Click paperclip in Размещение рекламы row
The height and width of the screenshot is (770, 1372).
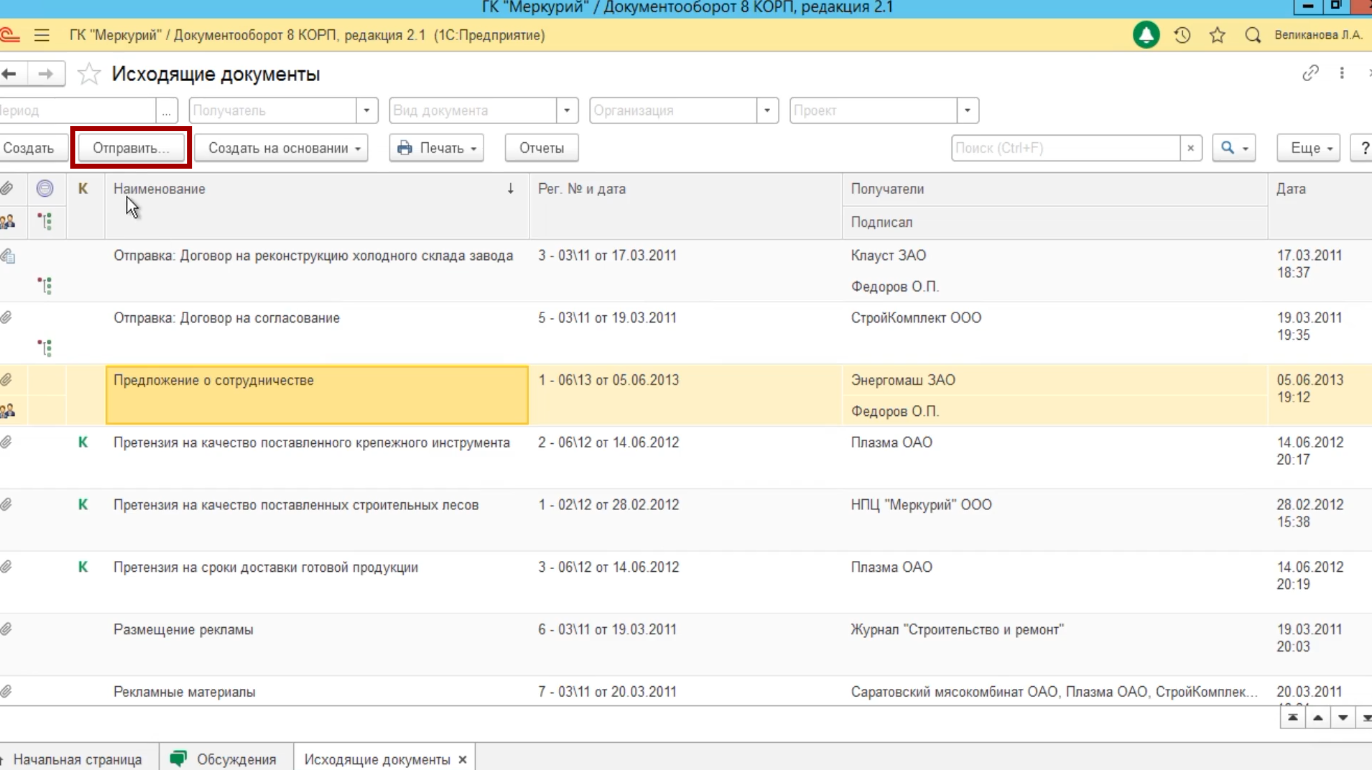point(7,629)
